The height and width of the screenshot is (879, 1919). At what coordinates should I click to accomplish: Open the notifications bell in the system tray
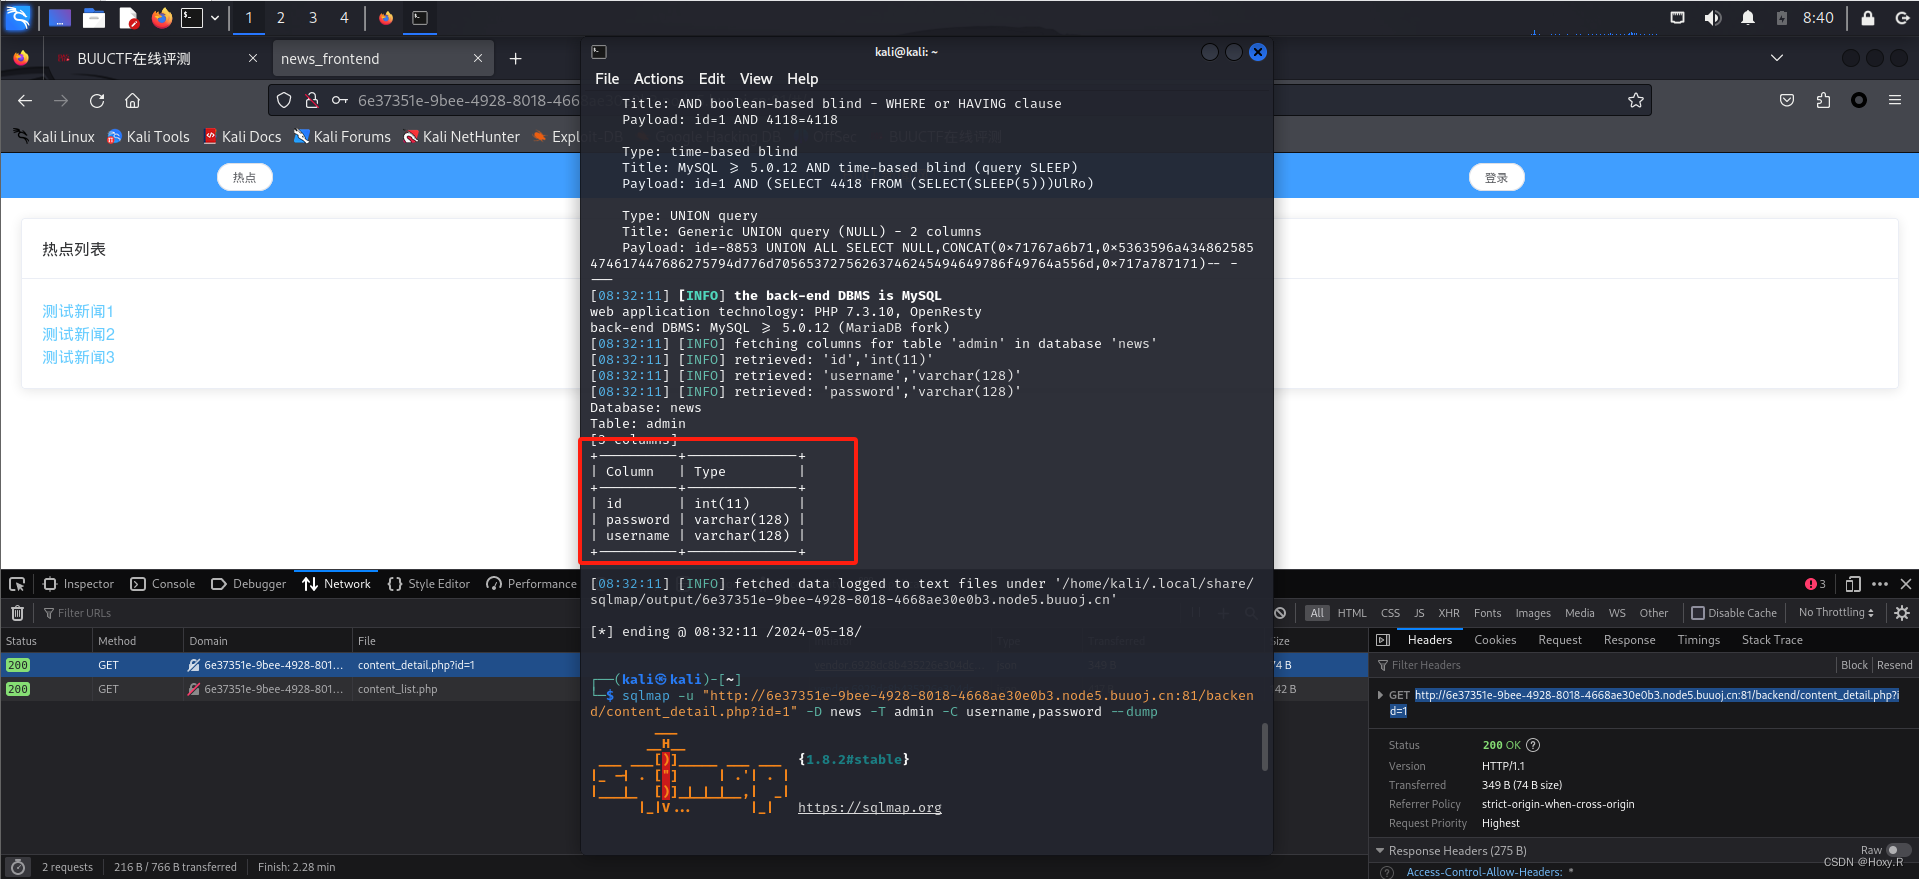pyautogui.click(x=1747, y=18)
